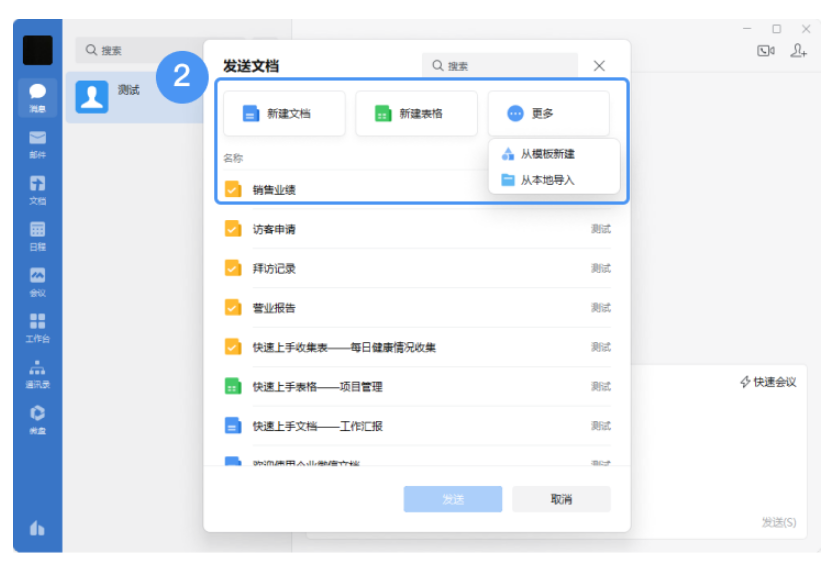Open the 日程 (Calendar) sidebar icon
Image resolution: width=836 pixels, height=571 pixels.
pyautogui.click(x=37, y=235)
